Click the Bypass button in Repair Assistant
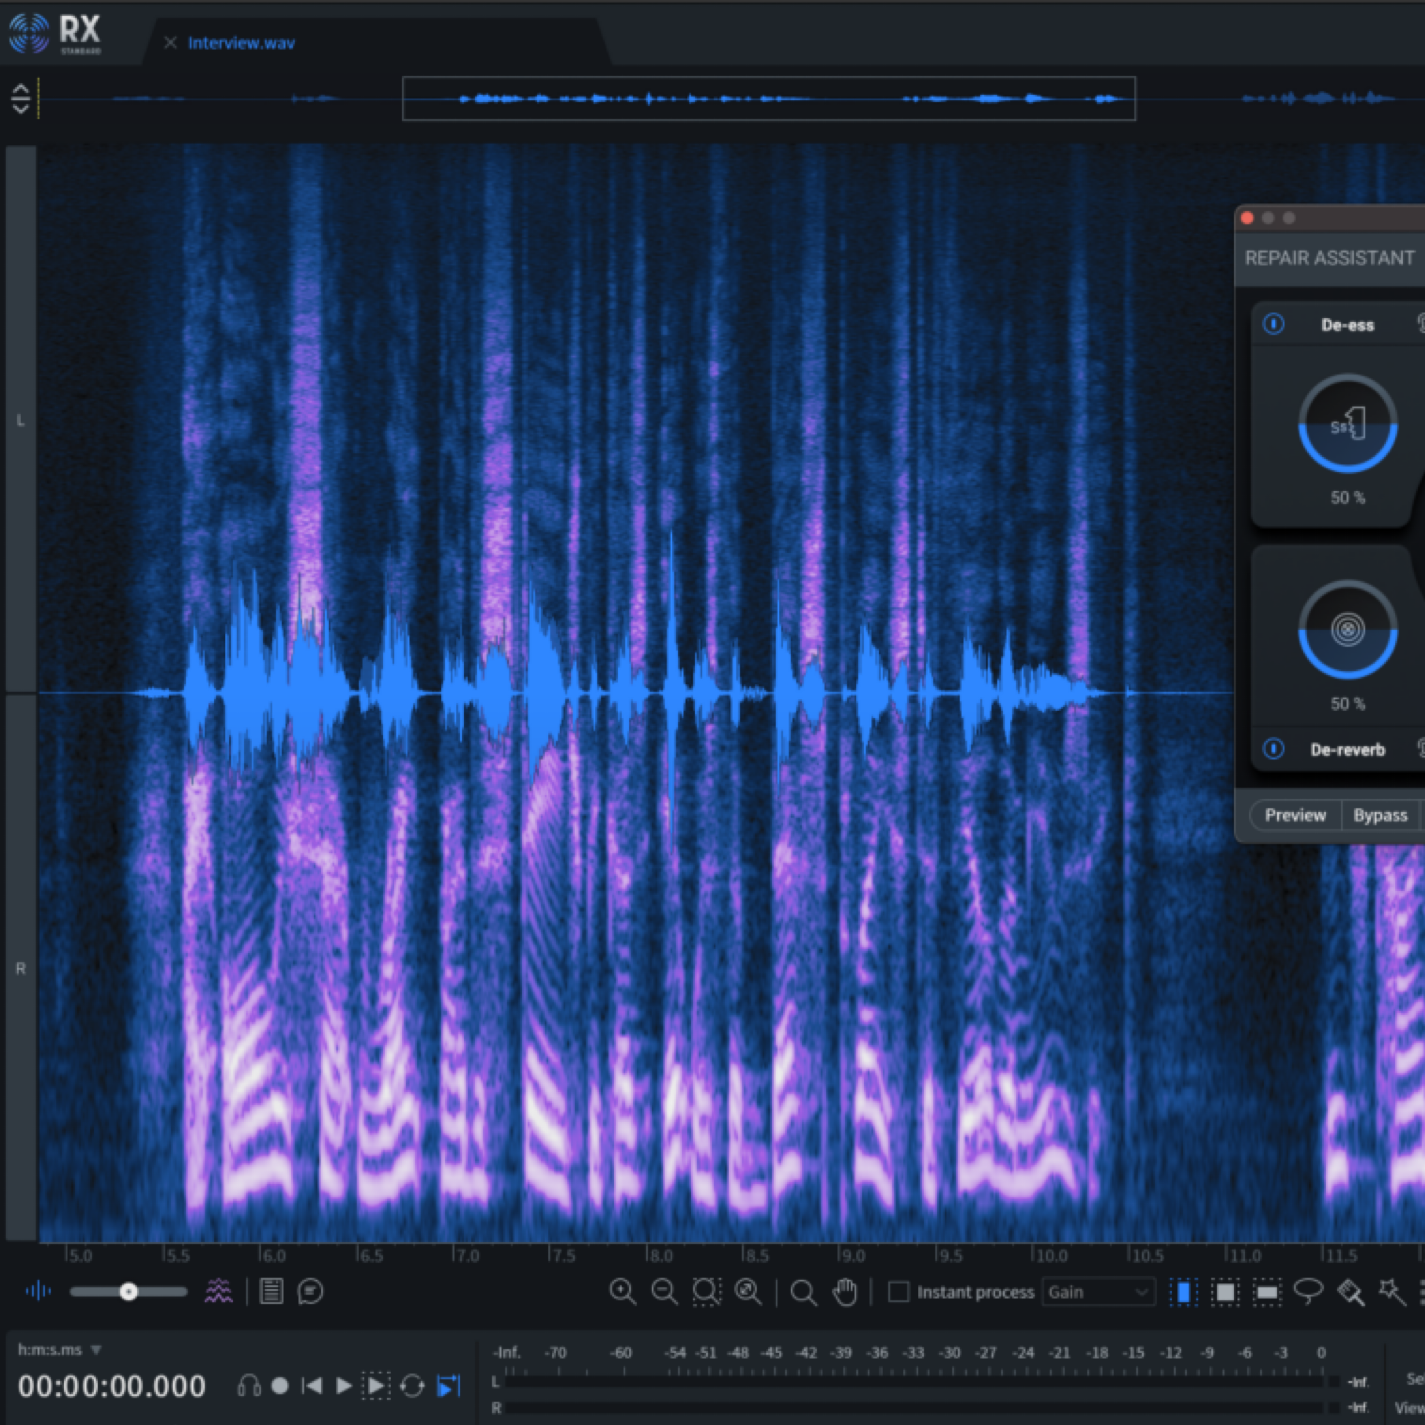This screenshot has height=1425, width=1425. coord(1380,815)
